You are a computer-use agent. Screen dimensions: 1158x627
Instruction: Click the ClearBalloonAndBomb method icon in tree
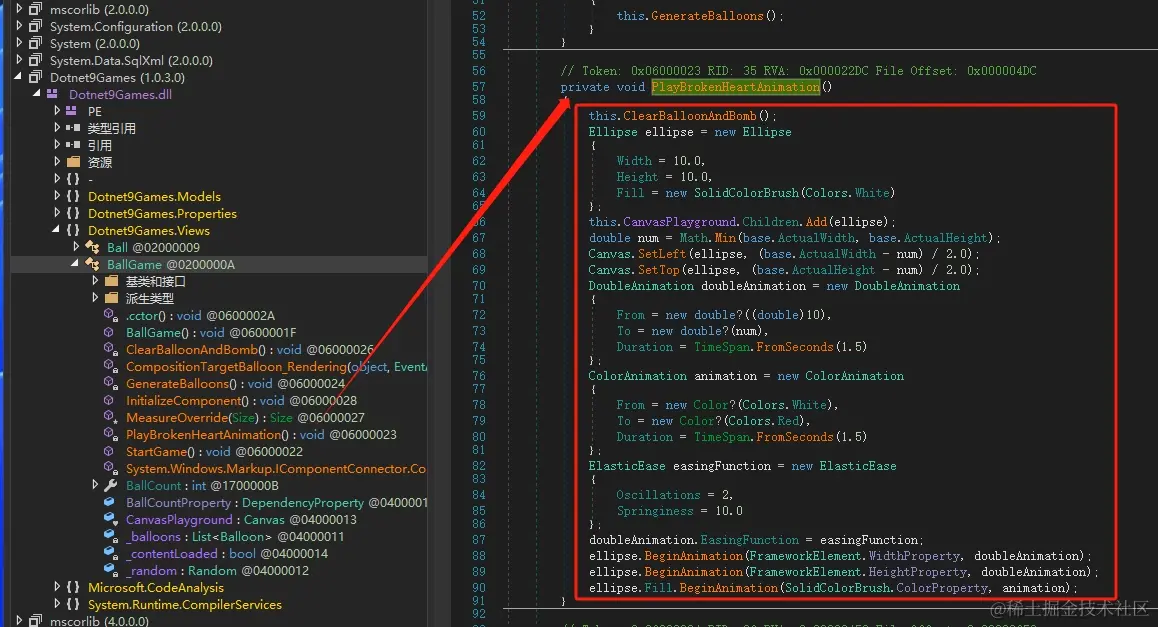(x=111, y=349)
